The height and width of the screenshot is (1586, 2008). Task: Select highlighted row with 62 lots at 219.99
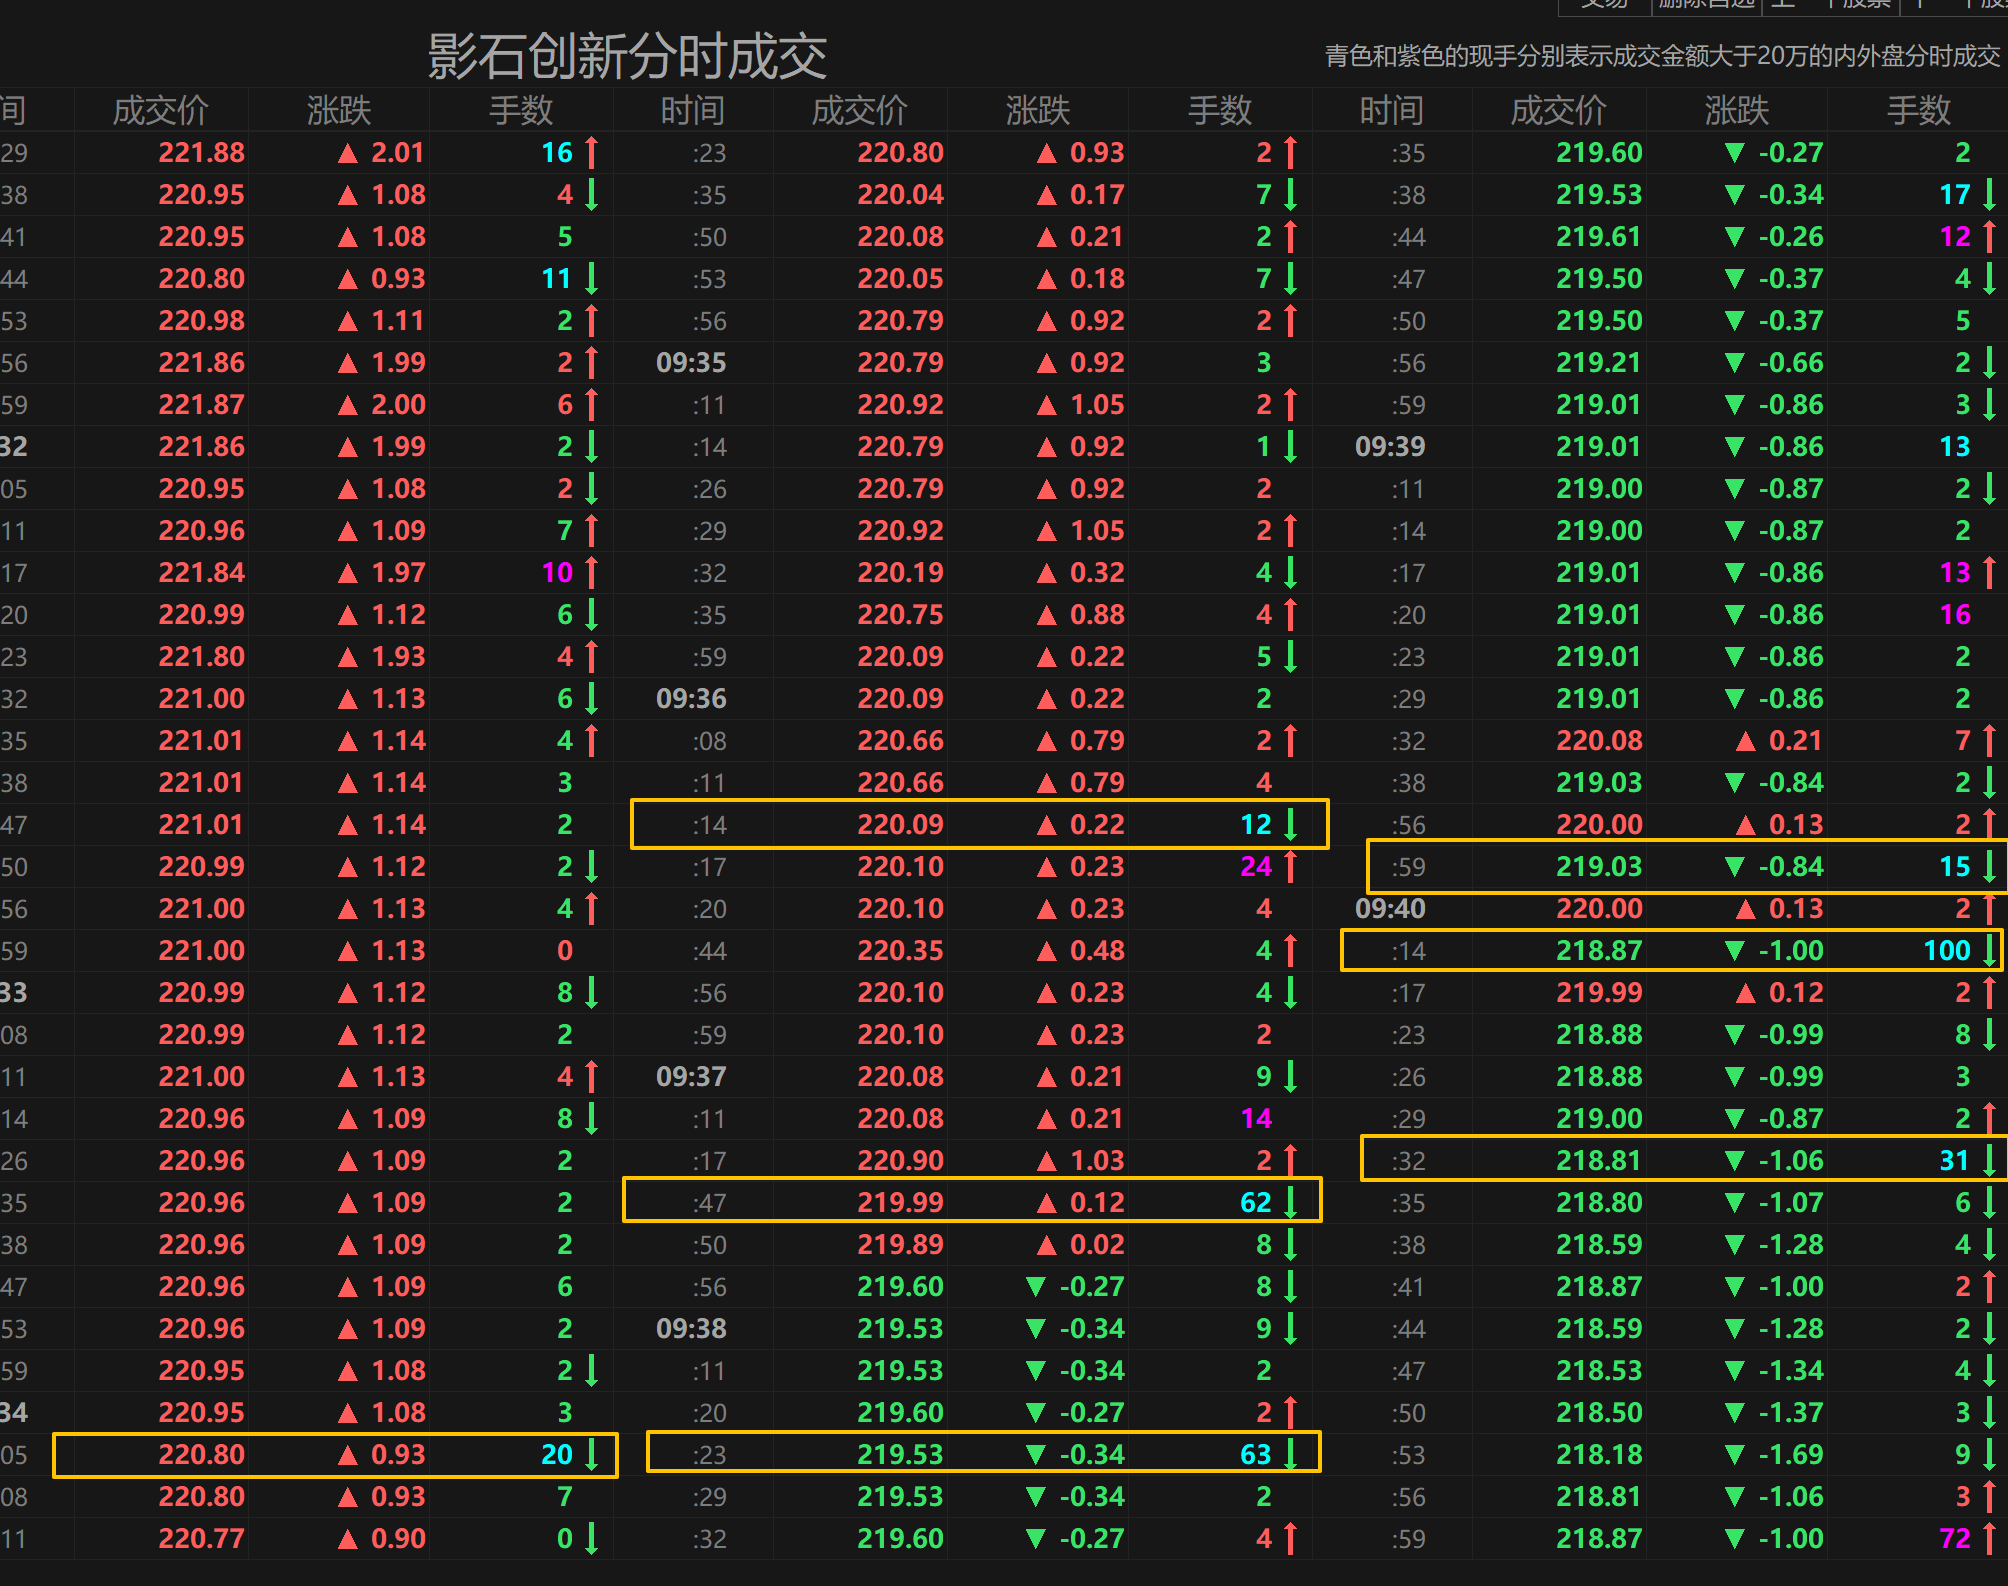(971, 1201)
